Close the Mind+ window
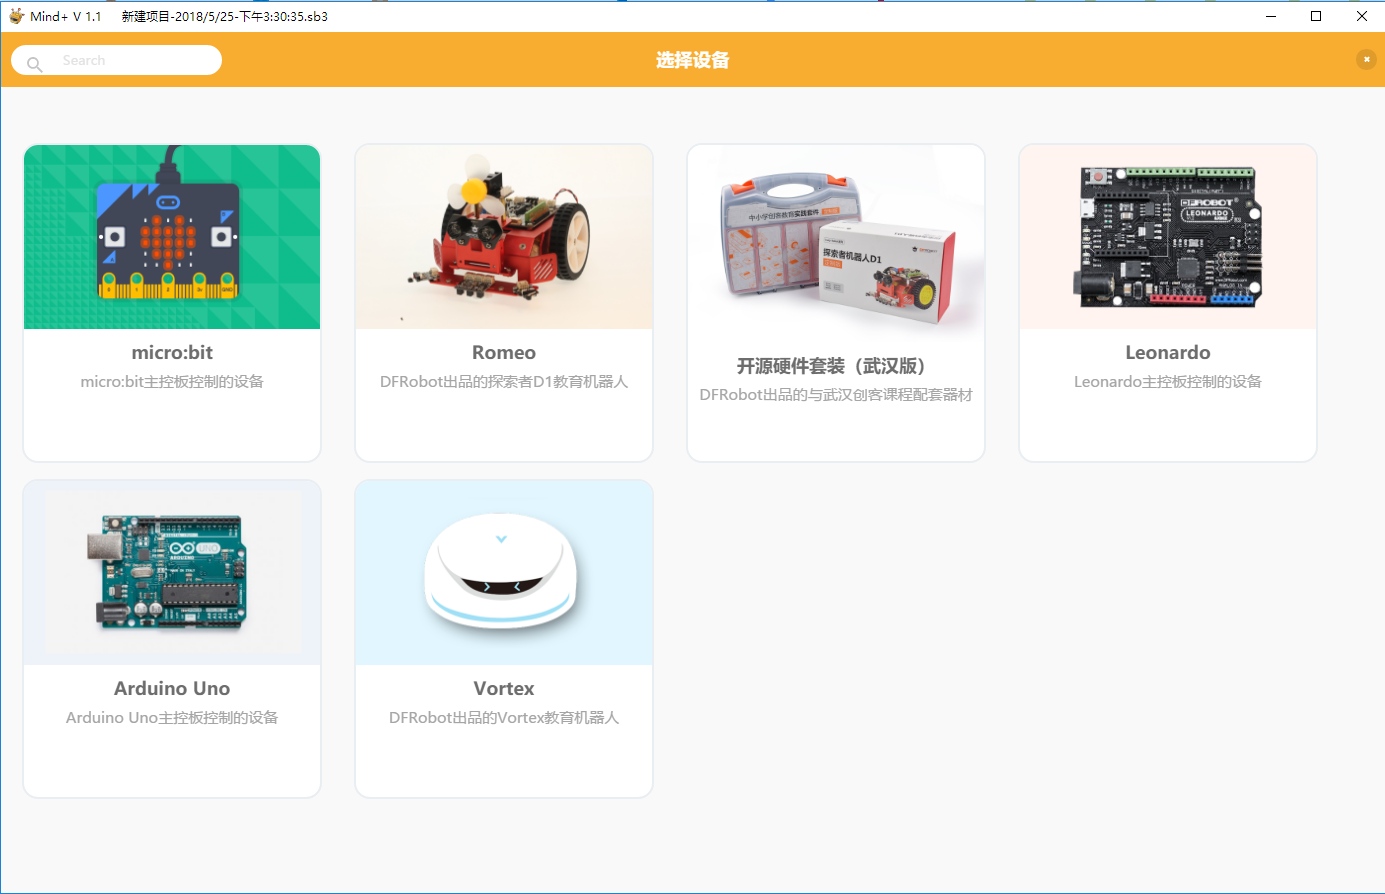The image size is (1385, 894). coord(1362,16)
